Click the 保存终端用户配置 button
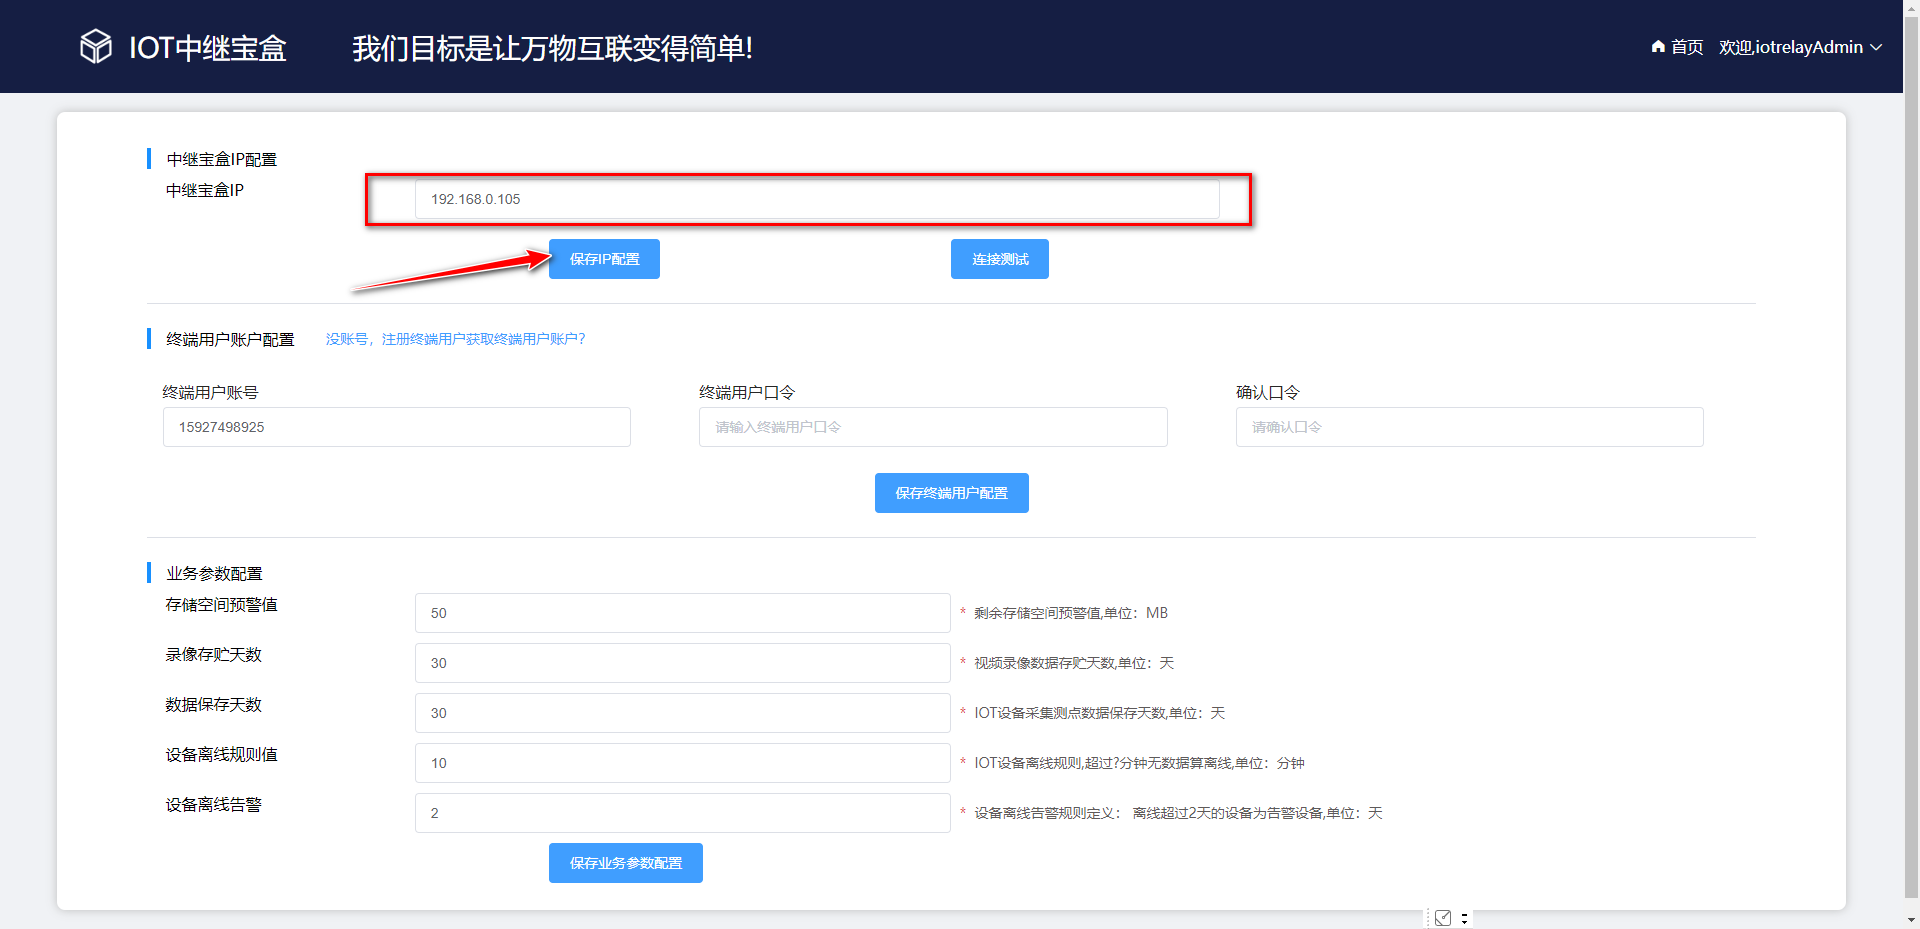Viewport: 1920px width, 929px height. click(952, 493)
